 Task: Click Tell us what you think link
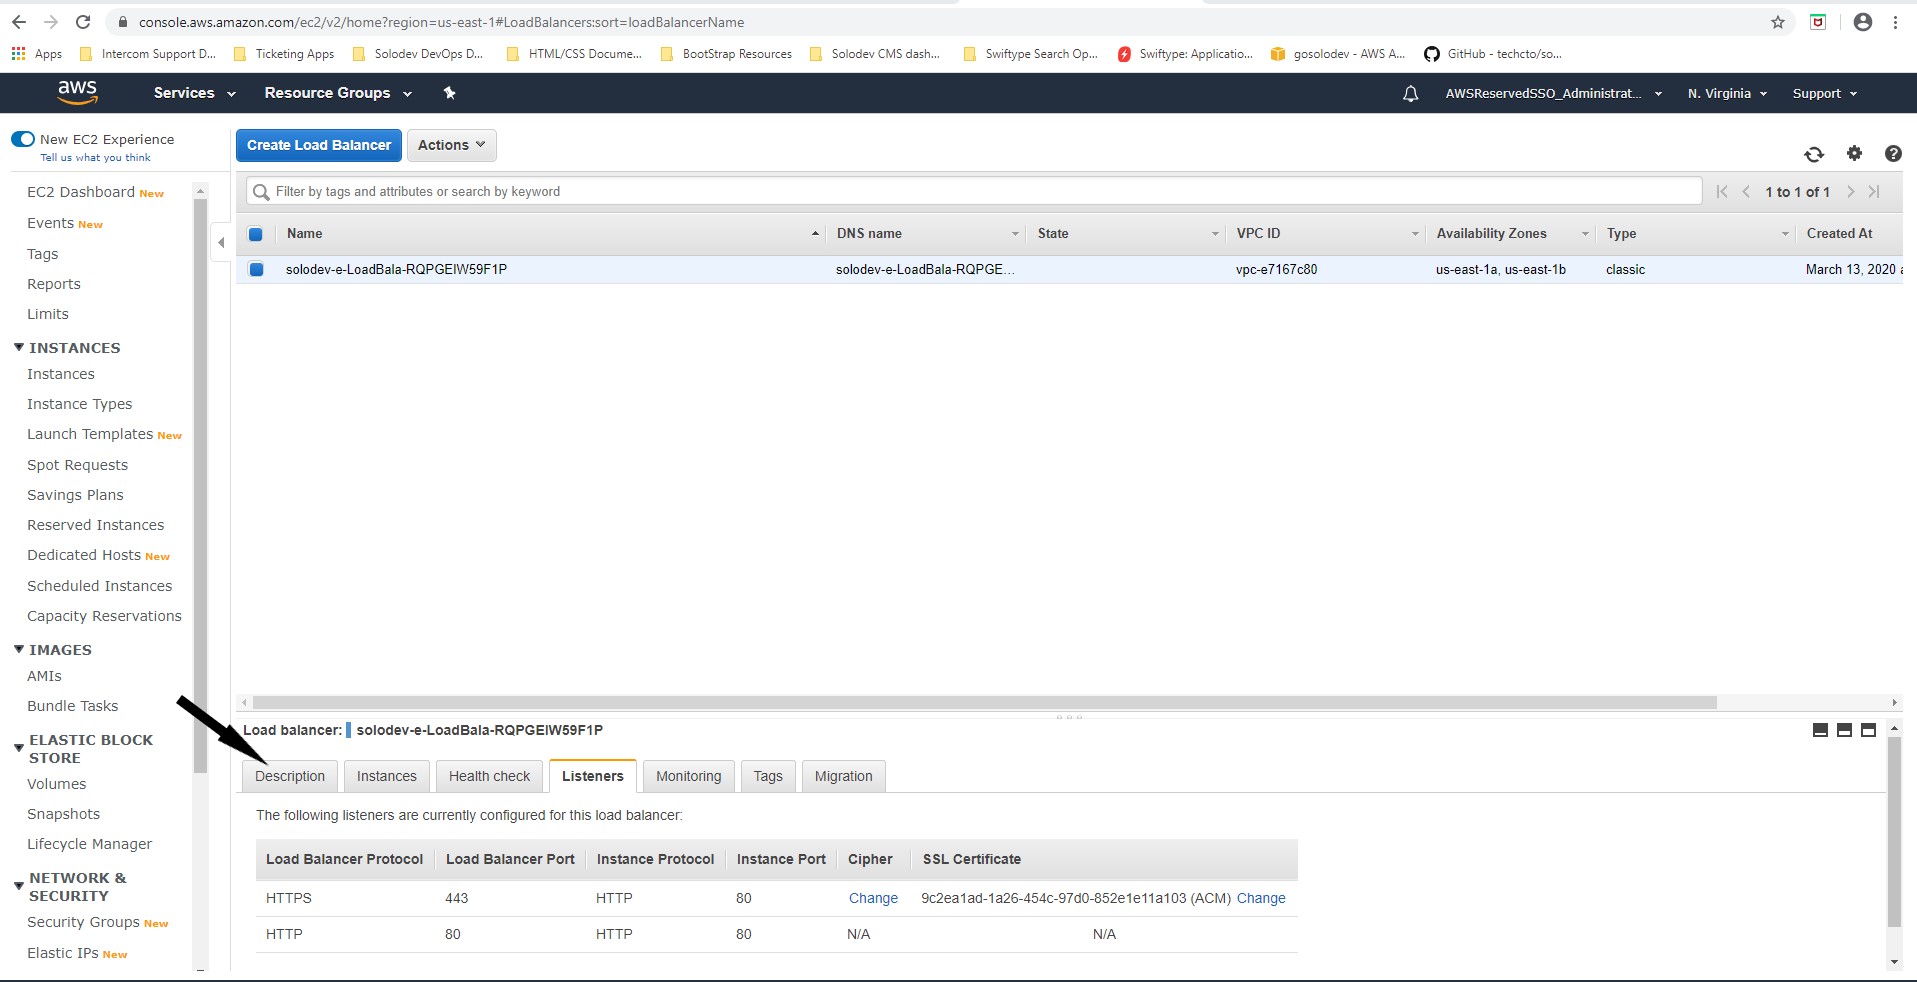95,158
